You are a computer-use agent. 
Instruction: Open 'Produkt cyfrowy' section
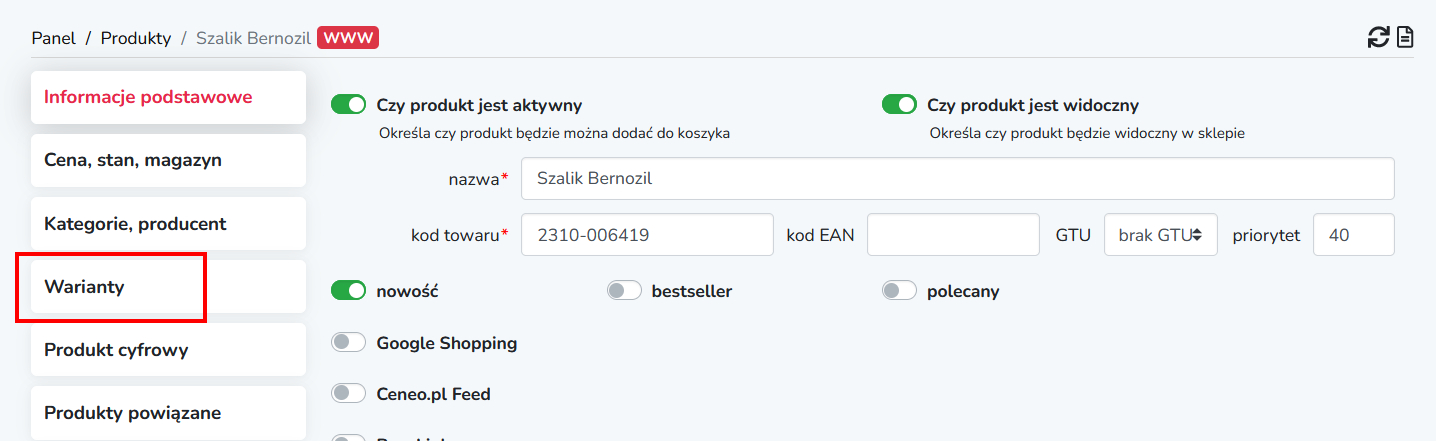[x=168, y=350]
